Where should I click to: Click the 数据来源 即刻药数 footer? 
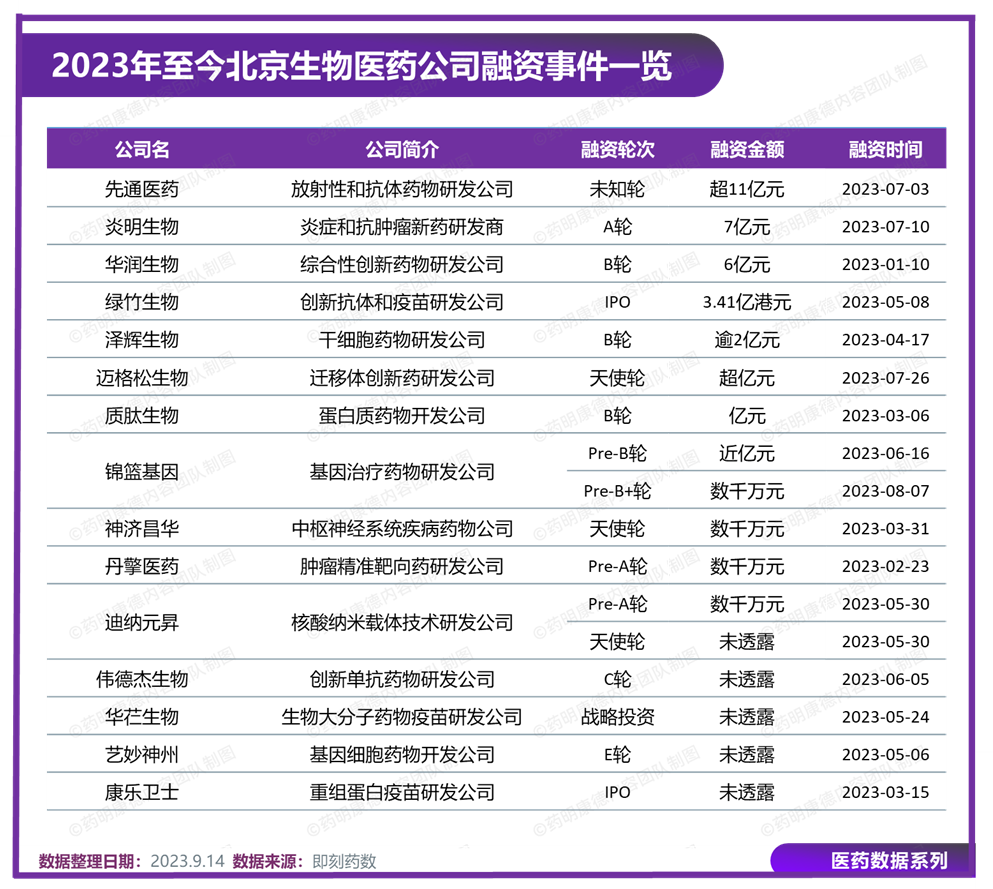point(305,861)
